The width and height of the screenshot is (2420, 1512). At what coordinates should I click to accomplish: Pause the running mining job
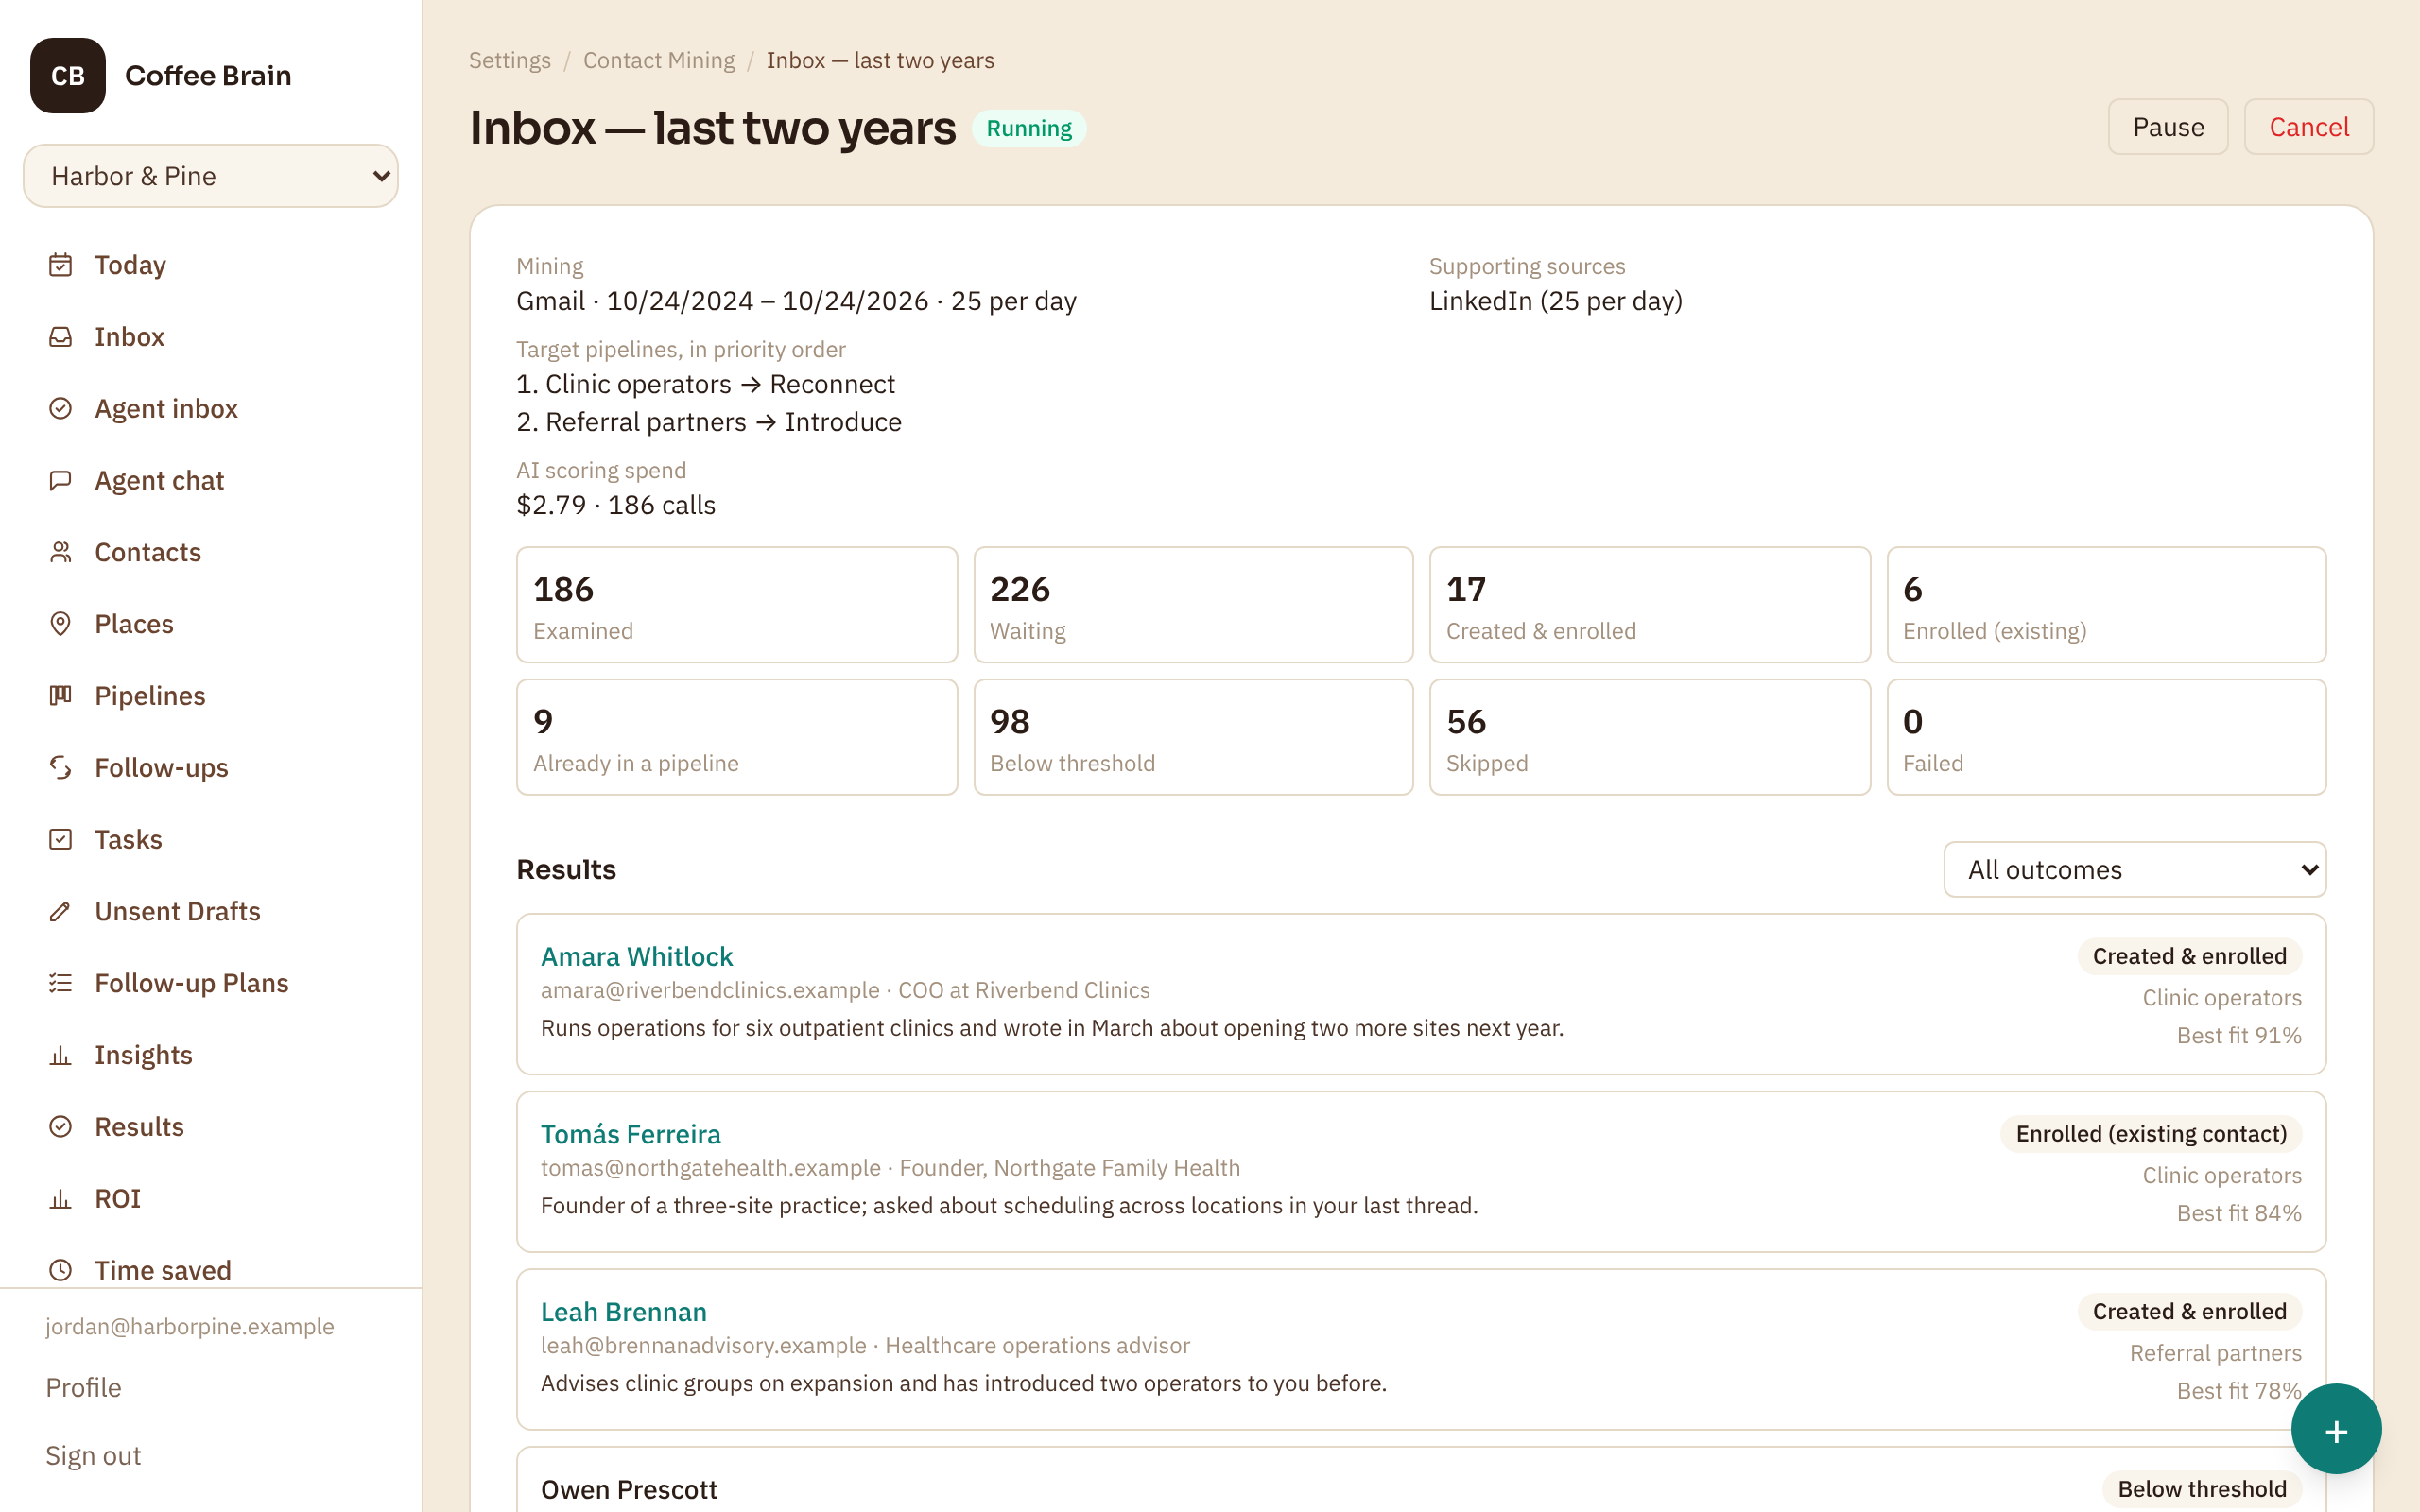point(2168,127)
